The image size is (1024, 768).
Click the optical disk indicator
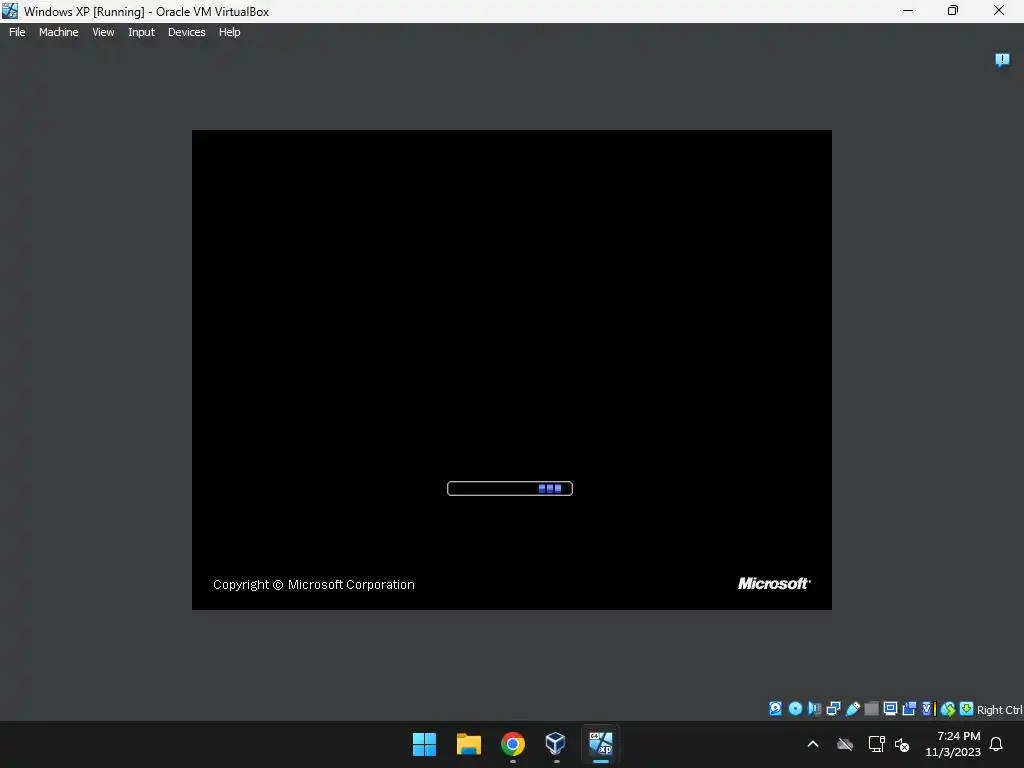(x=795, y=709)
